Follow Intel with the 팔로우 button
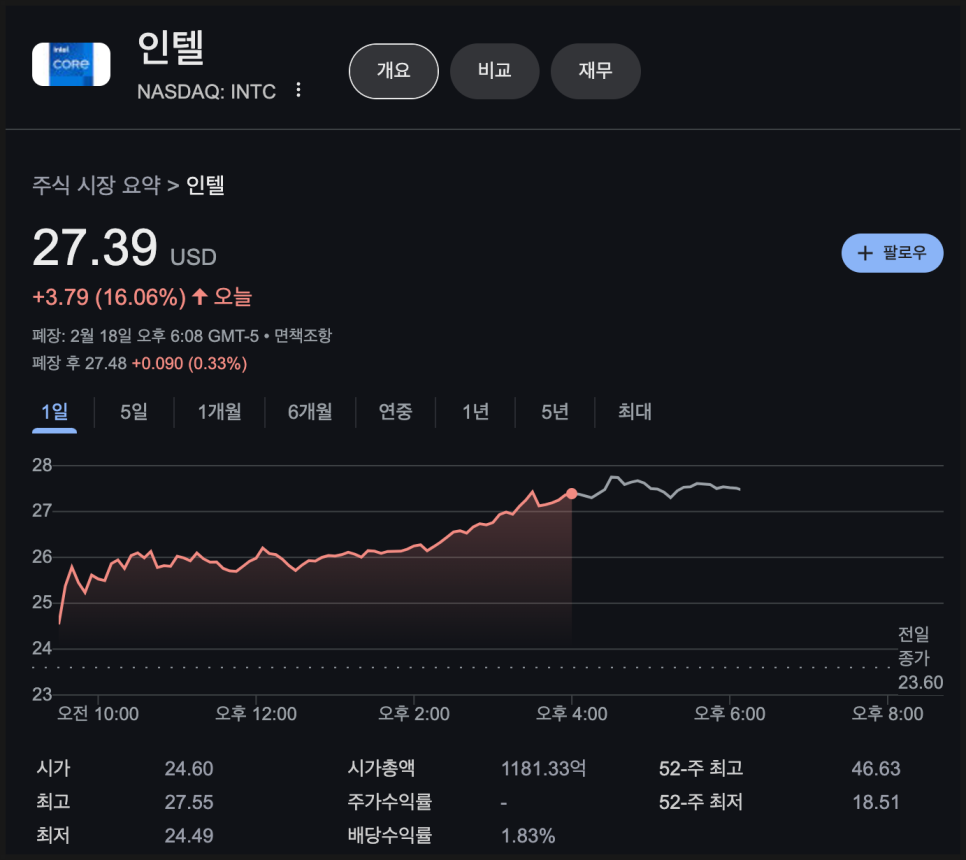 coord(892,253)
